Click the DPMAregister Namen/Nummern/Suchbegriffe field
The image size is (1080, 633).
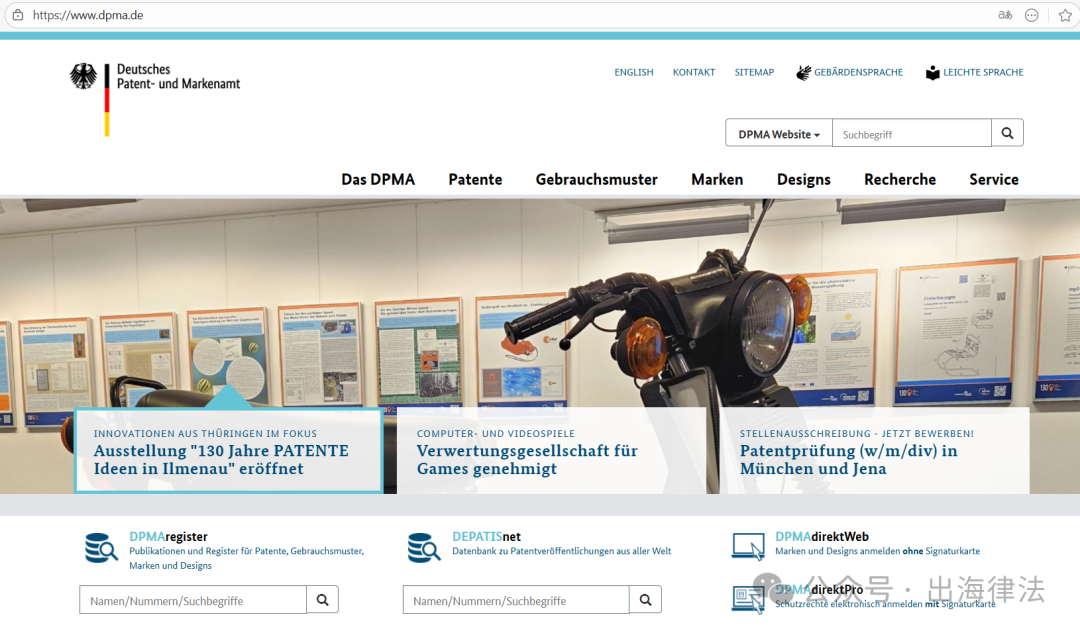point(193,600)
